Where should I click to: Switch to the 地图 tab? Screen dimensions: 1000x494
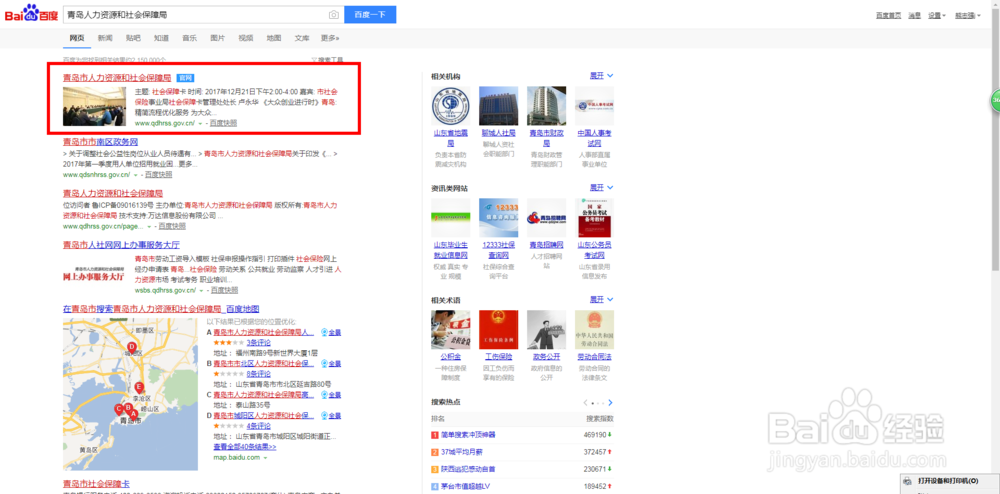tap(274, 38)
